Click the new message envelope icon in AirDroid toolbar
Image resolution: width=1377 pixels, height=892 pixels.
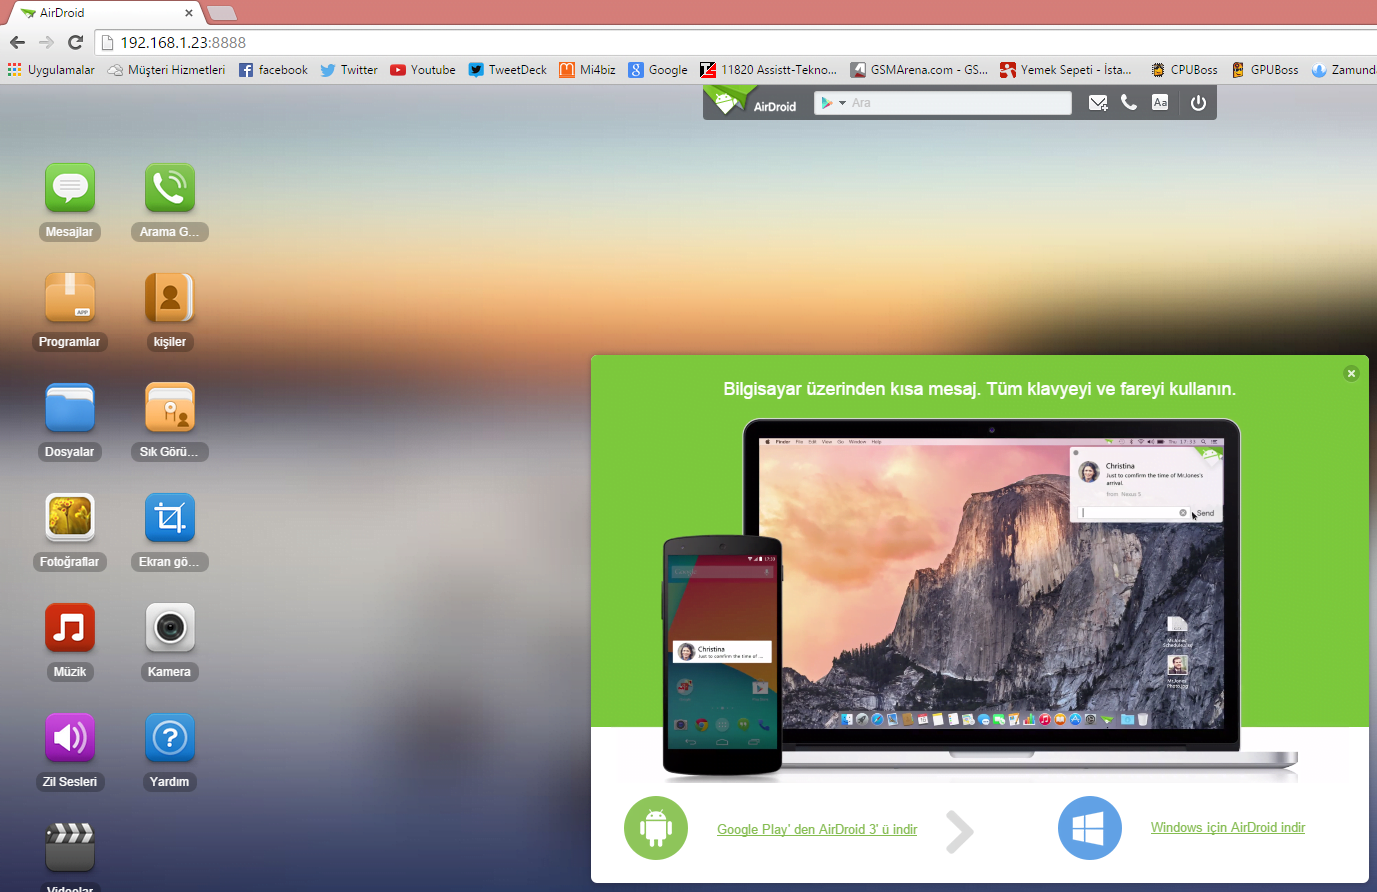tap(1098, 103)
